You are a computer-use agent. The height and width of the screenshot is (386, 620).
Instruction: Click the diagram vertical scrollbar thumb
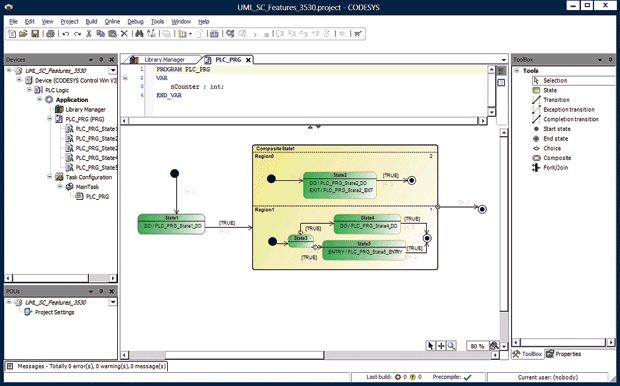(504, 224)
